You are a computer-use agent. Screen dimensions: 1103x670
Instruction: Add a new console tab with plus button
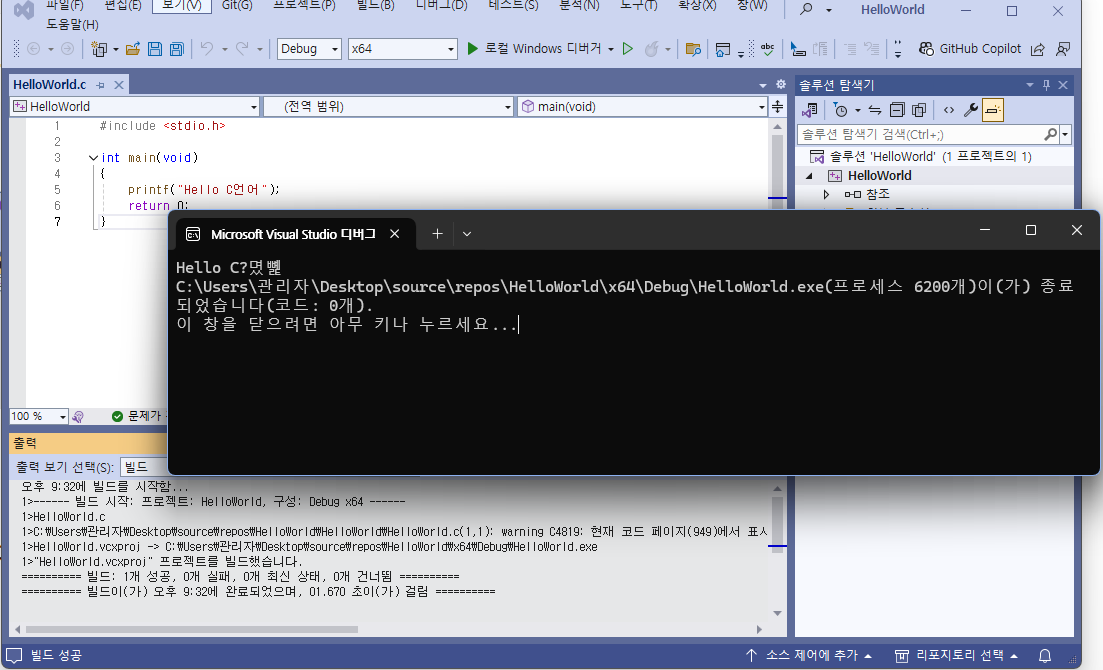click(x=437, y=234)
